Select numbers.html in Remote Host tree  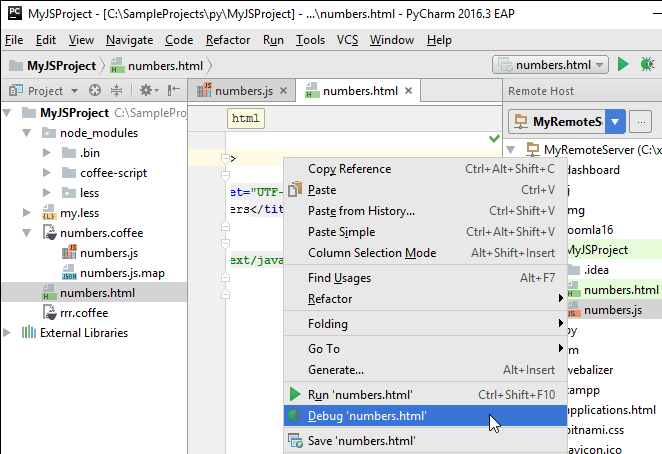(x=614, y=290)
